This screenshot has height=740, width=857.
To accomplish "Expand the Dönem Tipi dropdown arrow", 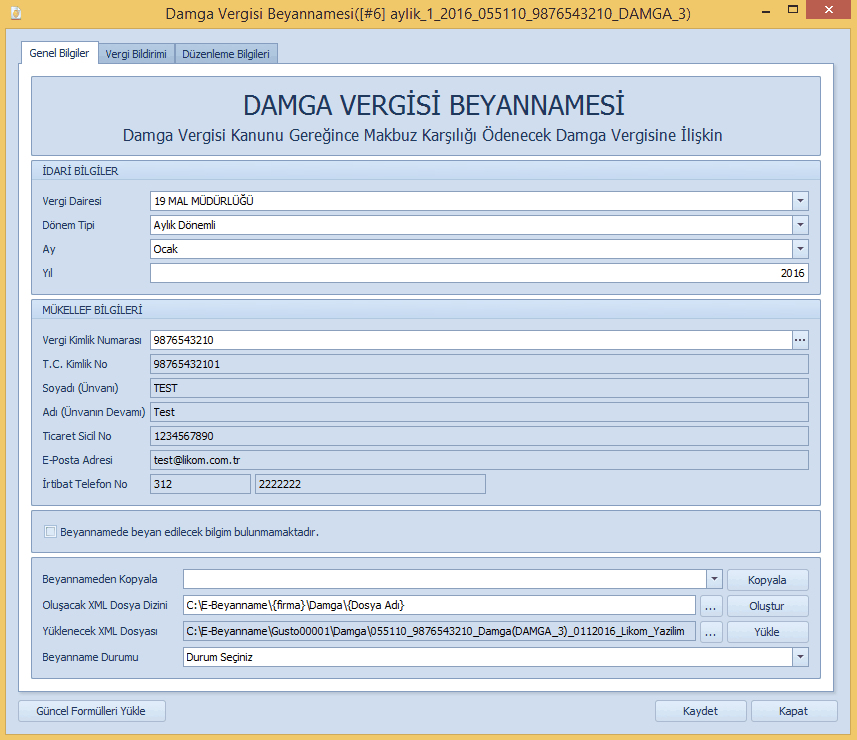I will click(x=800, y=225).
